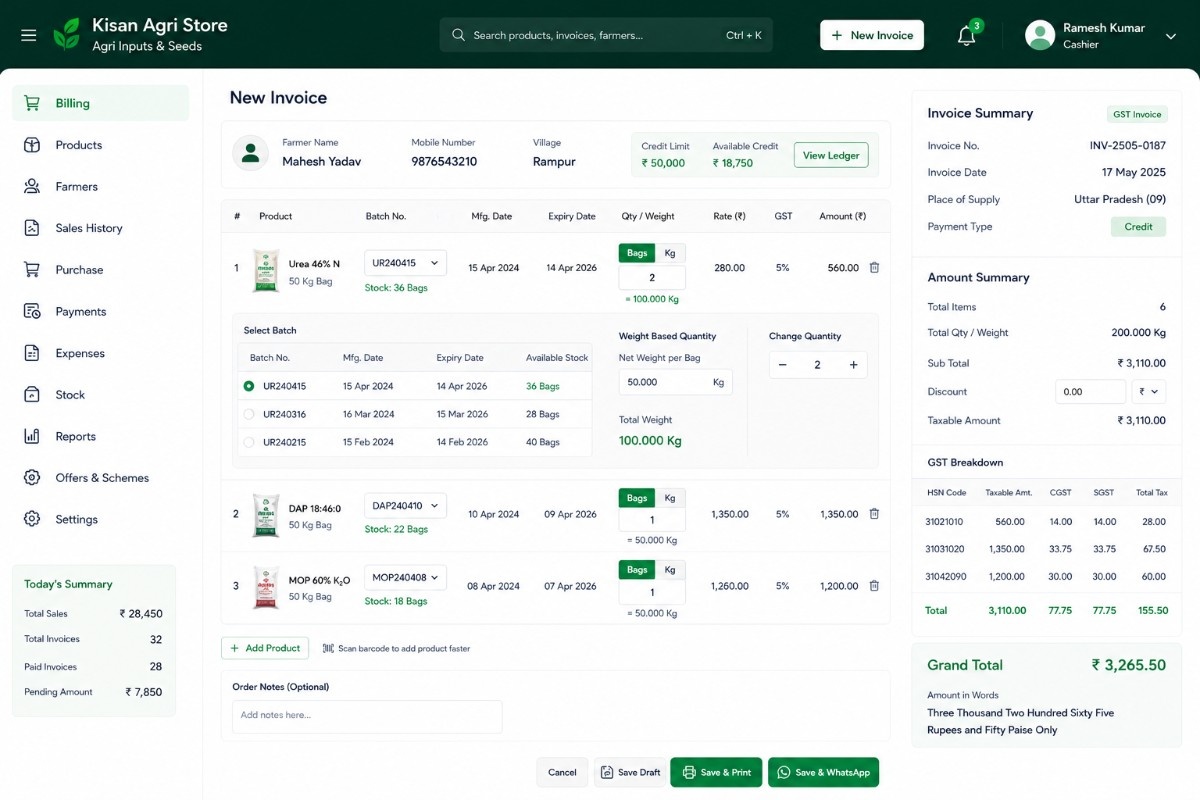This screenshot has width=1200, height=800.
Task: Open the DAP240410 batch dropdown
Action: click(405, 506)
